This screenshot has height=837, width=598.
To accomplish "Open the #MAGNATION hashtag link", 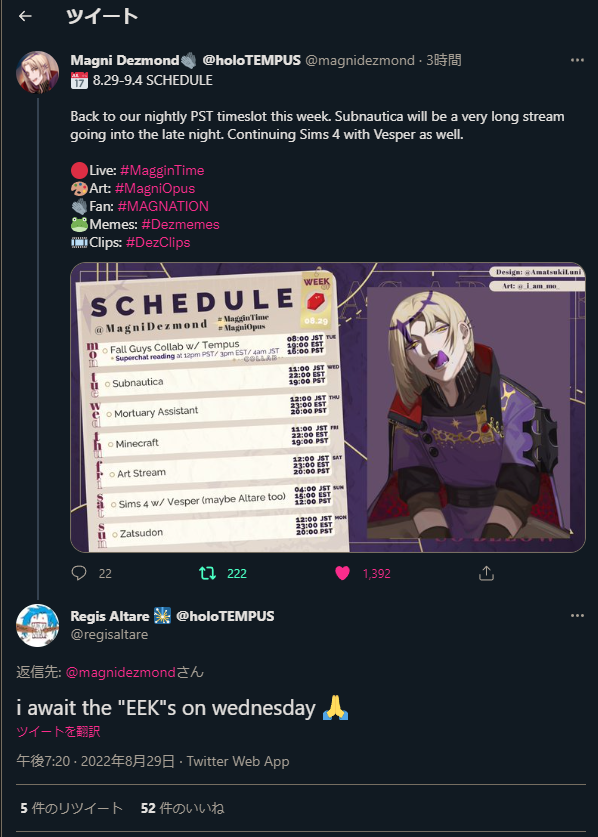I will click(x=163, y=206).
